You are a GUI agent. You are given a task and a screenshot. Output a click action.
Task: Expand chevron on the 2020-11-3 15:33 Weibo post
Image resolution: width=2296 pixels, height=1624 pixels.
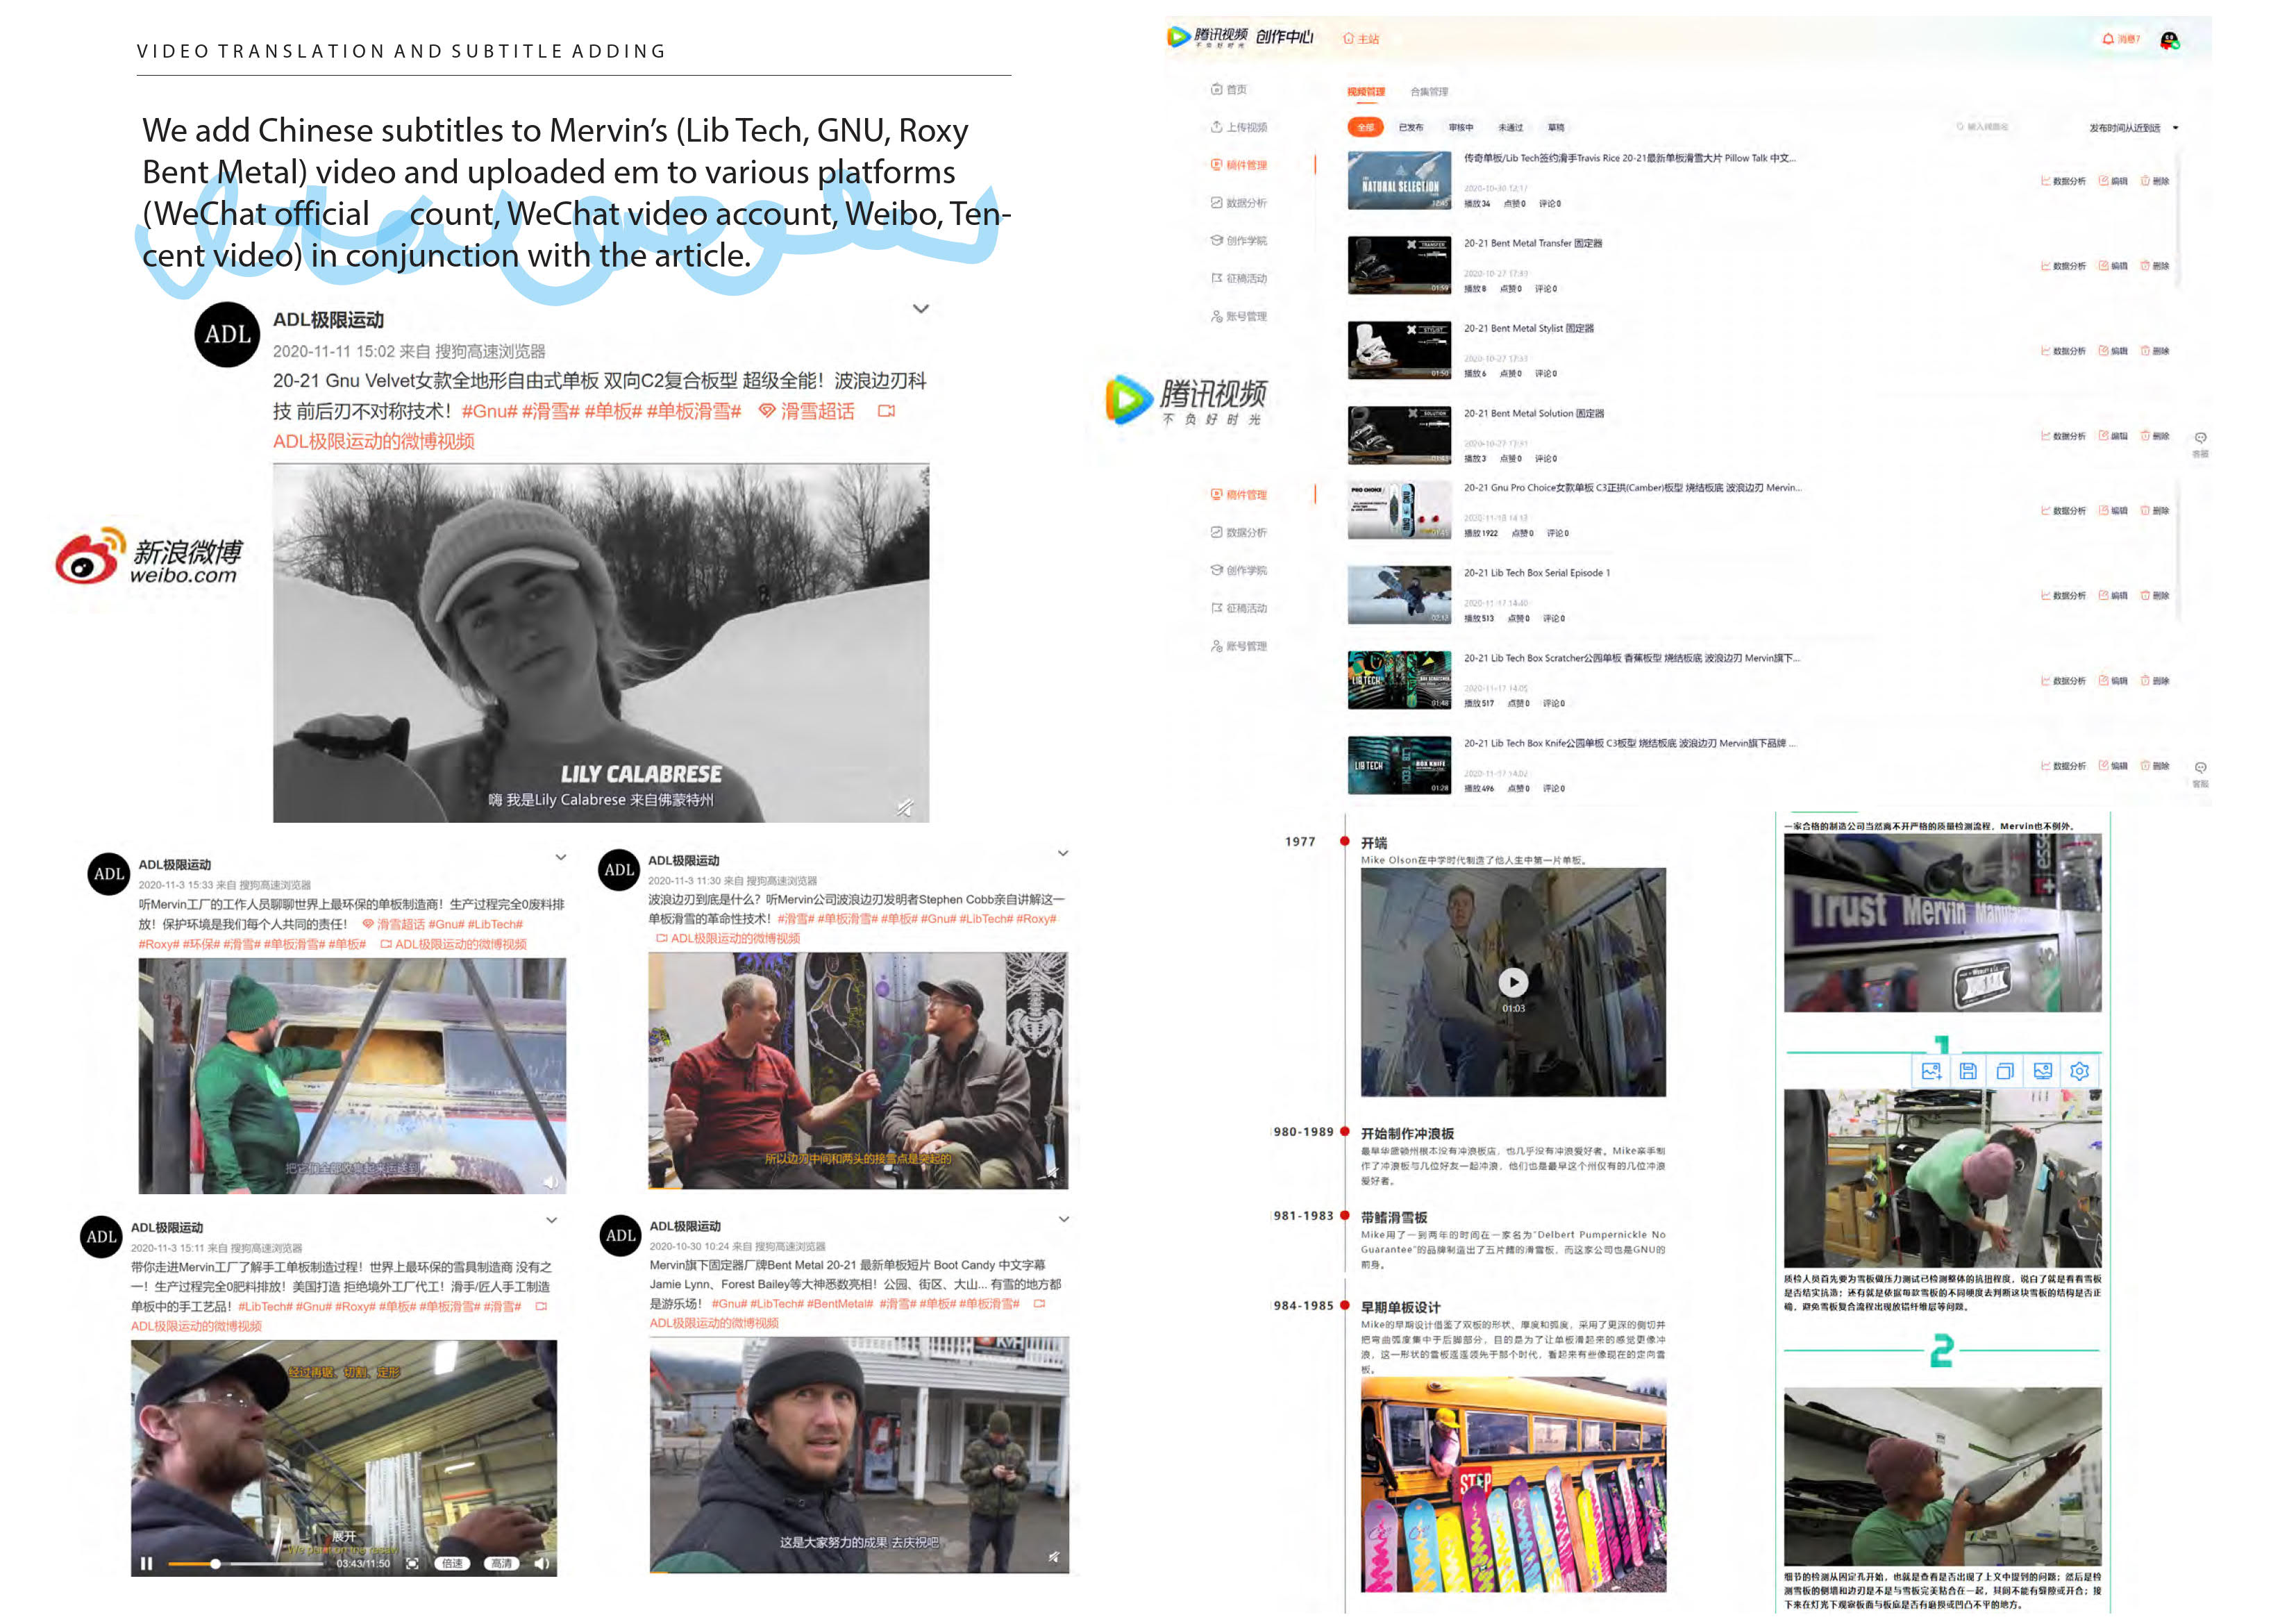pos(561,857)
